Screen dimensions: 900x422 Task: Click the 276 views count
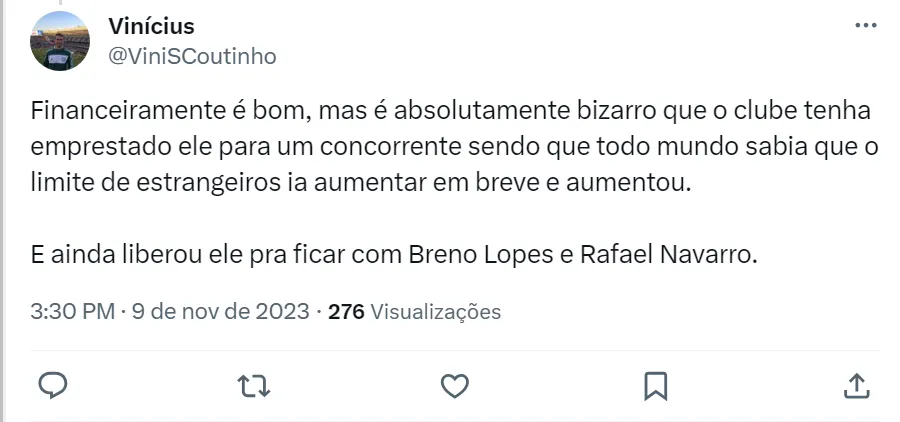[345, 312]
